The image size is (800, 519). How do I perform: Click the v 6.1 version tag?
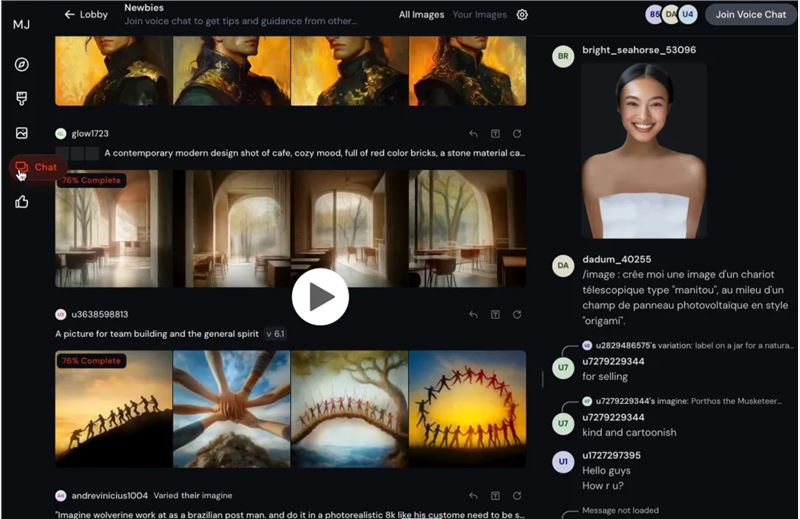point(276,334)
